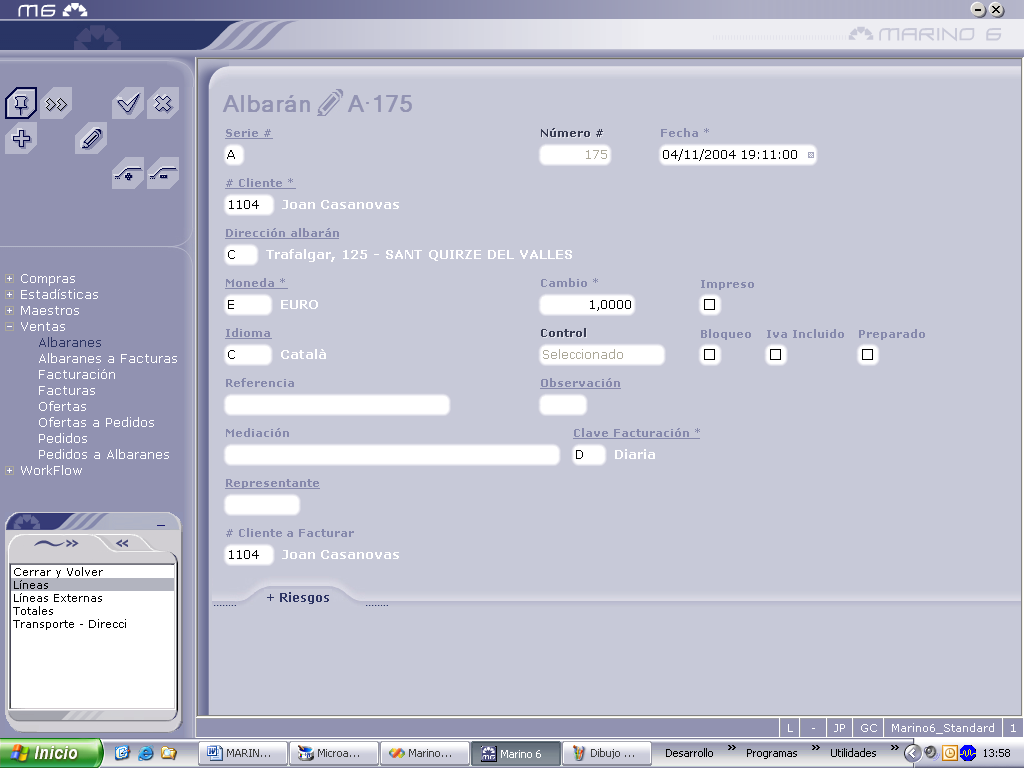Open Albaranes a Facturas under Ventas
1024x768 pixels.
pos(107,359)
